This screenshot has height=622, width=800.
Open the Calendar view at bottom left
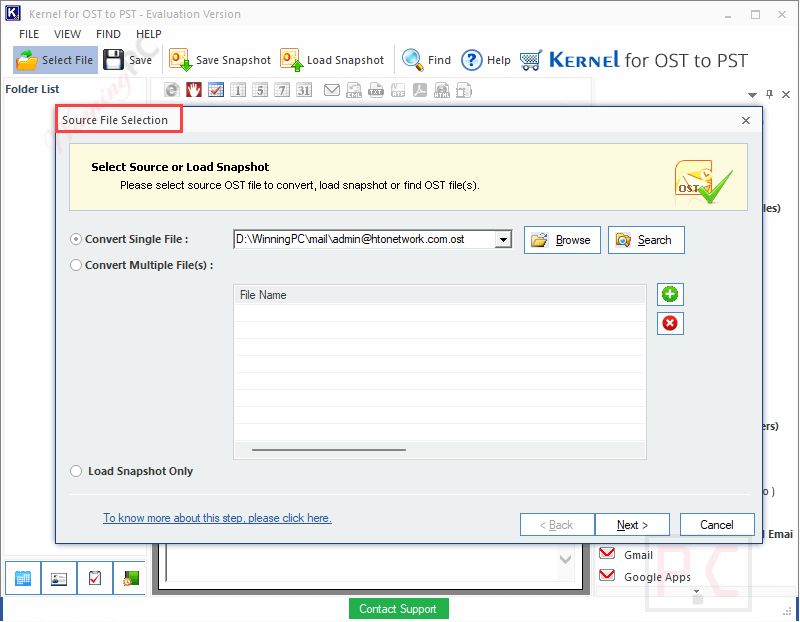(23, 578)
